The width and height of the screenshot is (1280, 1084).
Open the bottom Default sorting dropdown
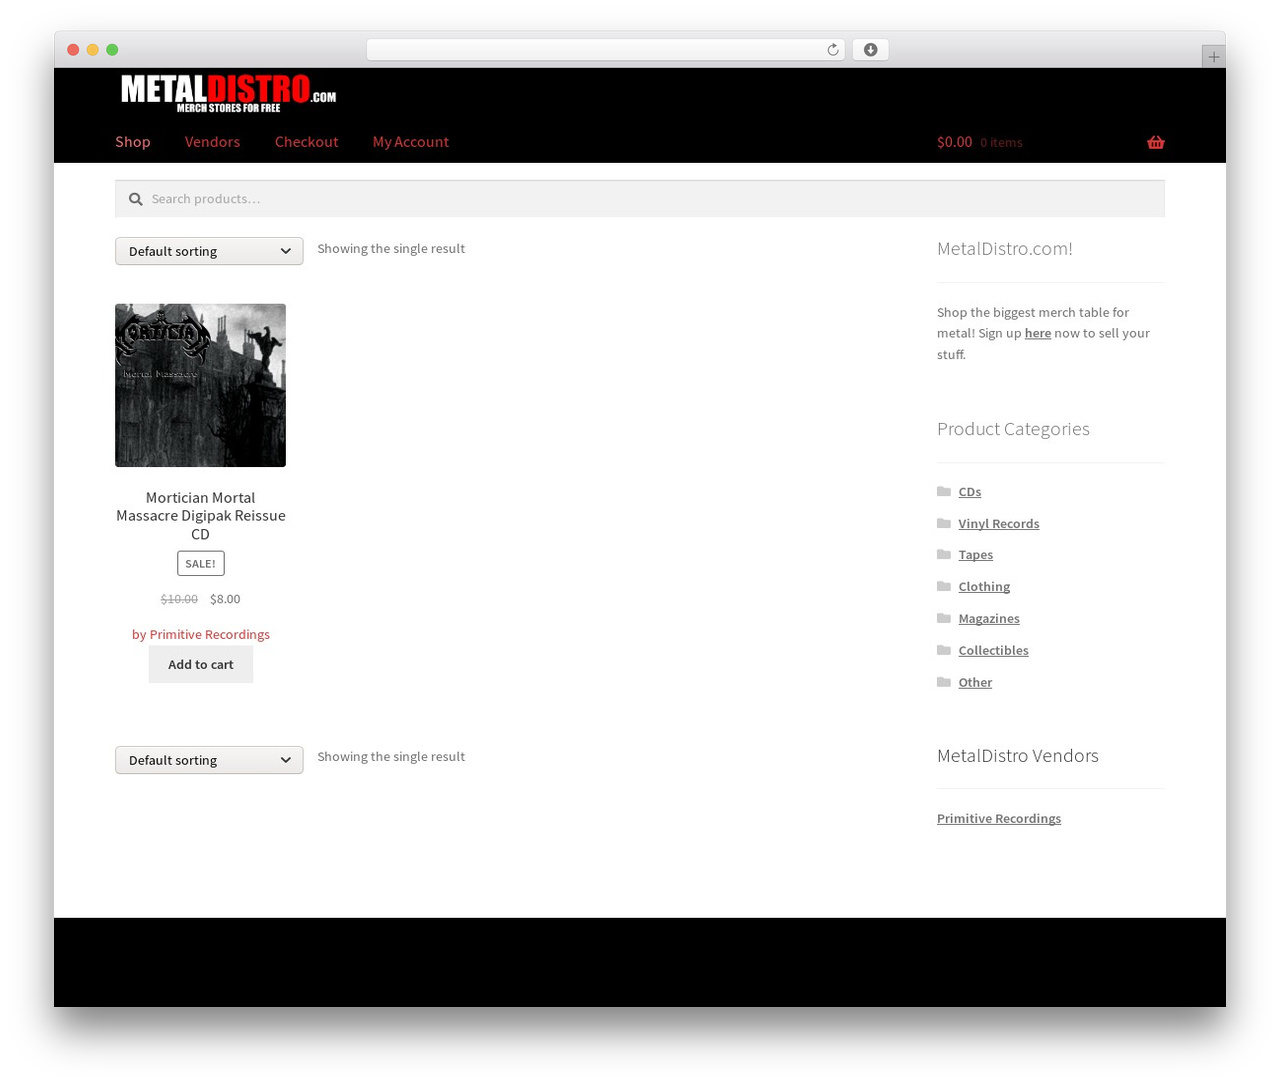point(209,760)
